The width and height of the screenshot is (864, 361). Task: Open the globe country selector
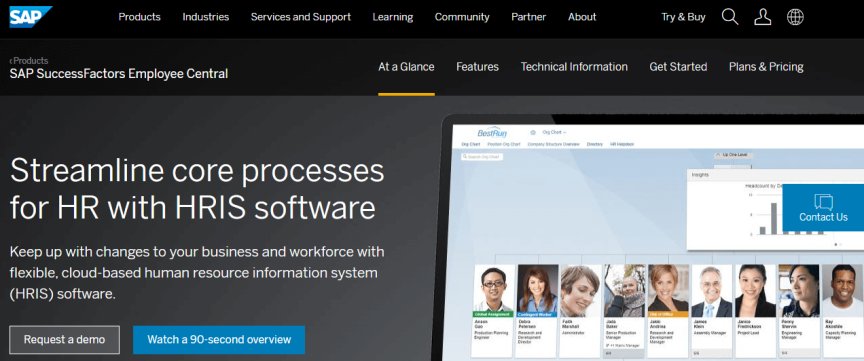point(795,17)
